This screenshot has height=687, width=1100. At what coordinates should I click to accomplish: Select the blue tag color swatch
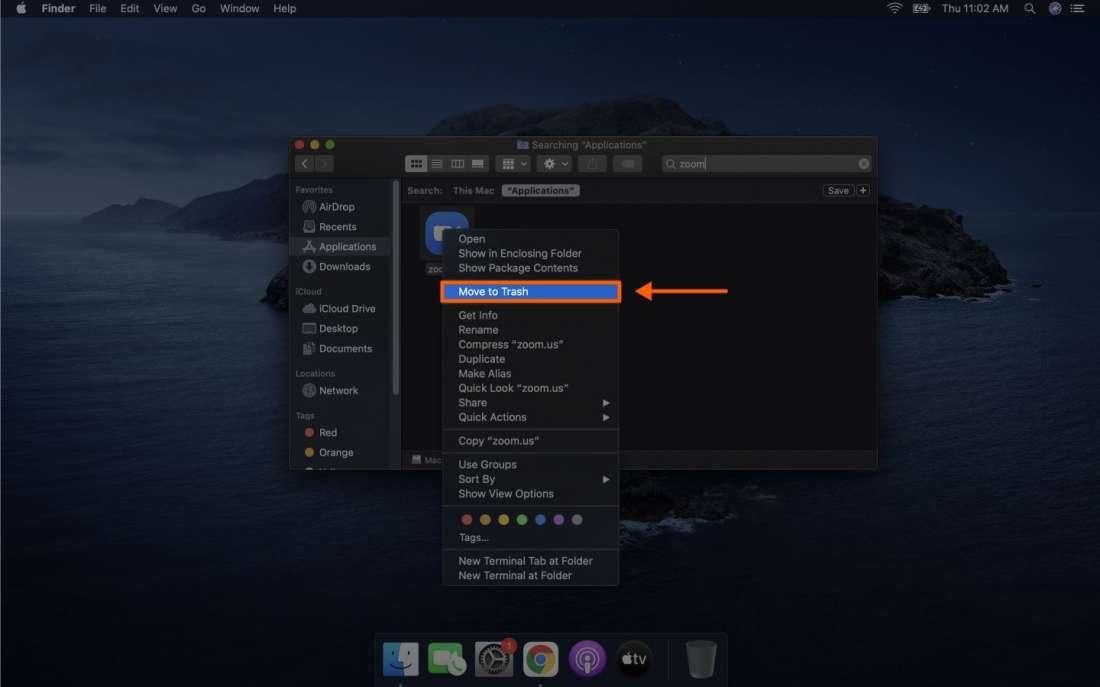pyautogui.click(x=540, y=519)
